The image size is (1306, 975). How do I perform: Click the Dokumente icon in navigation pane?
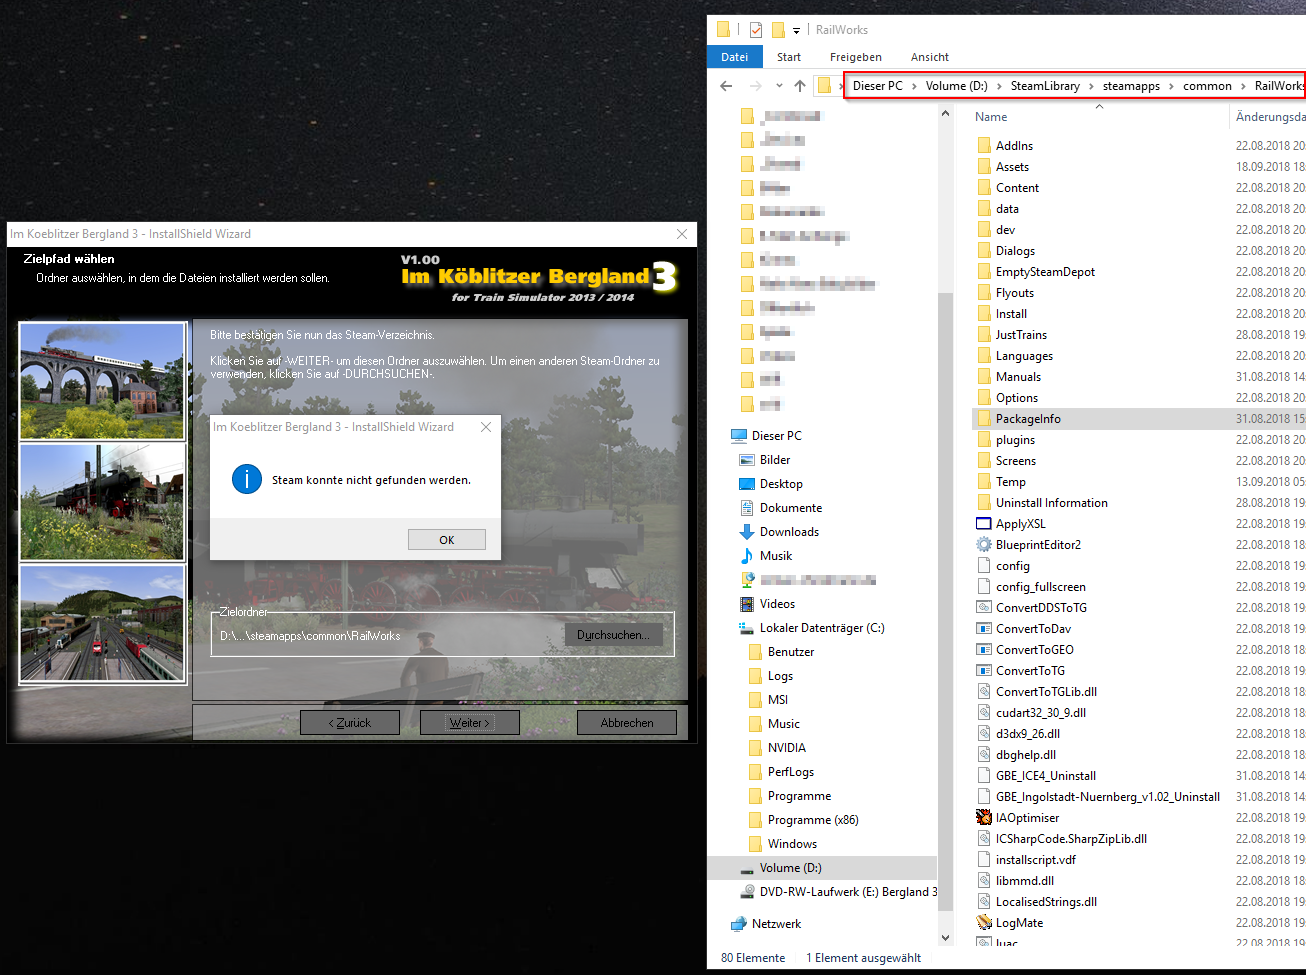pos(747,508)
